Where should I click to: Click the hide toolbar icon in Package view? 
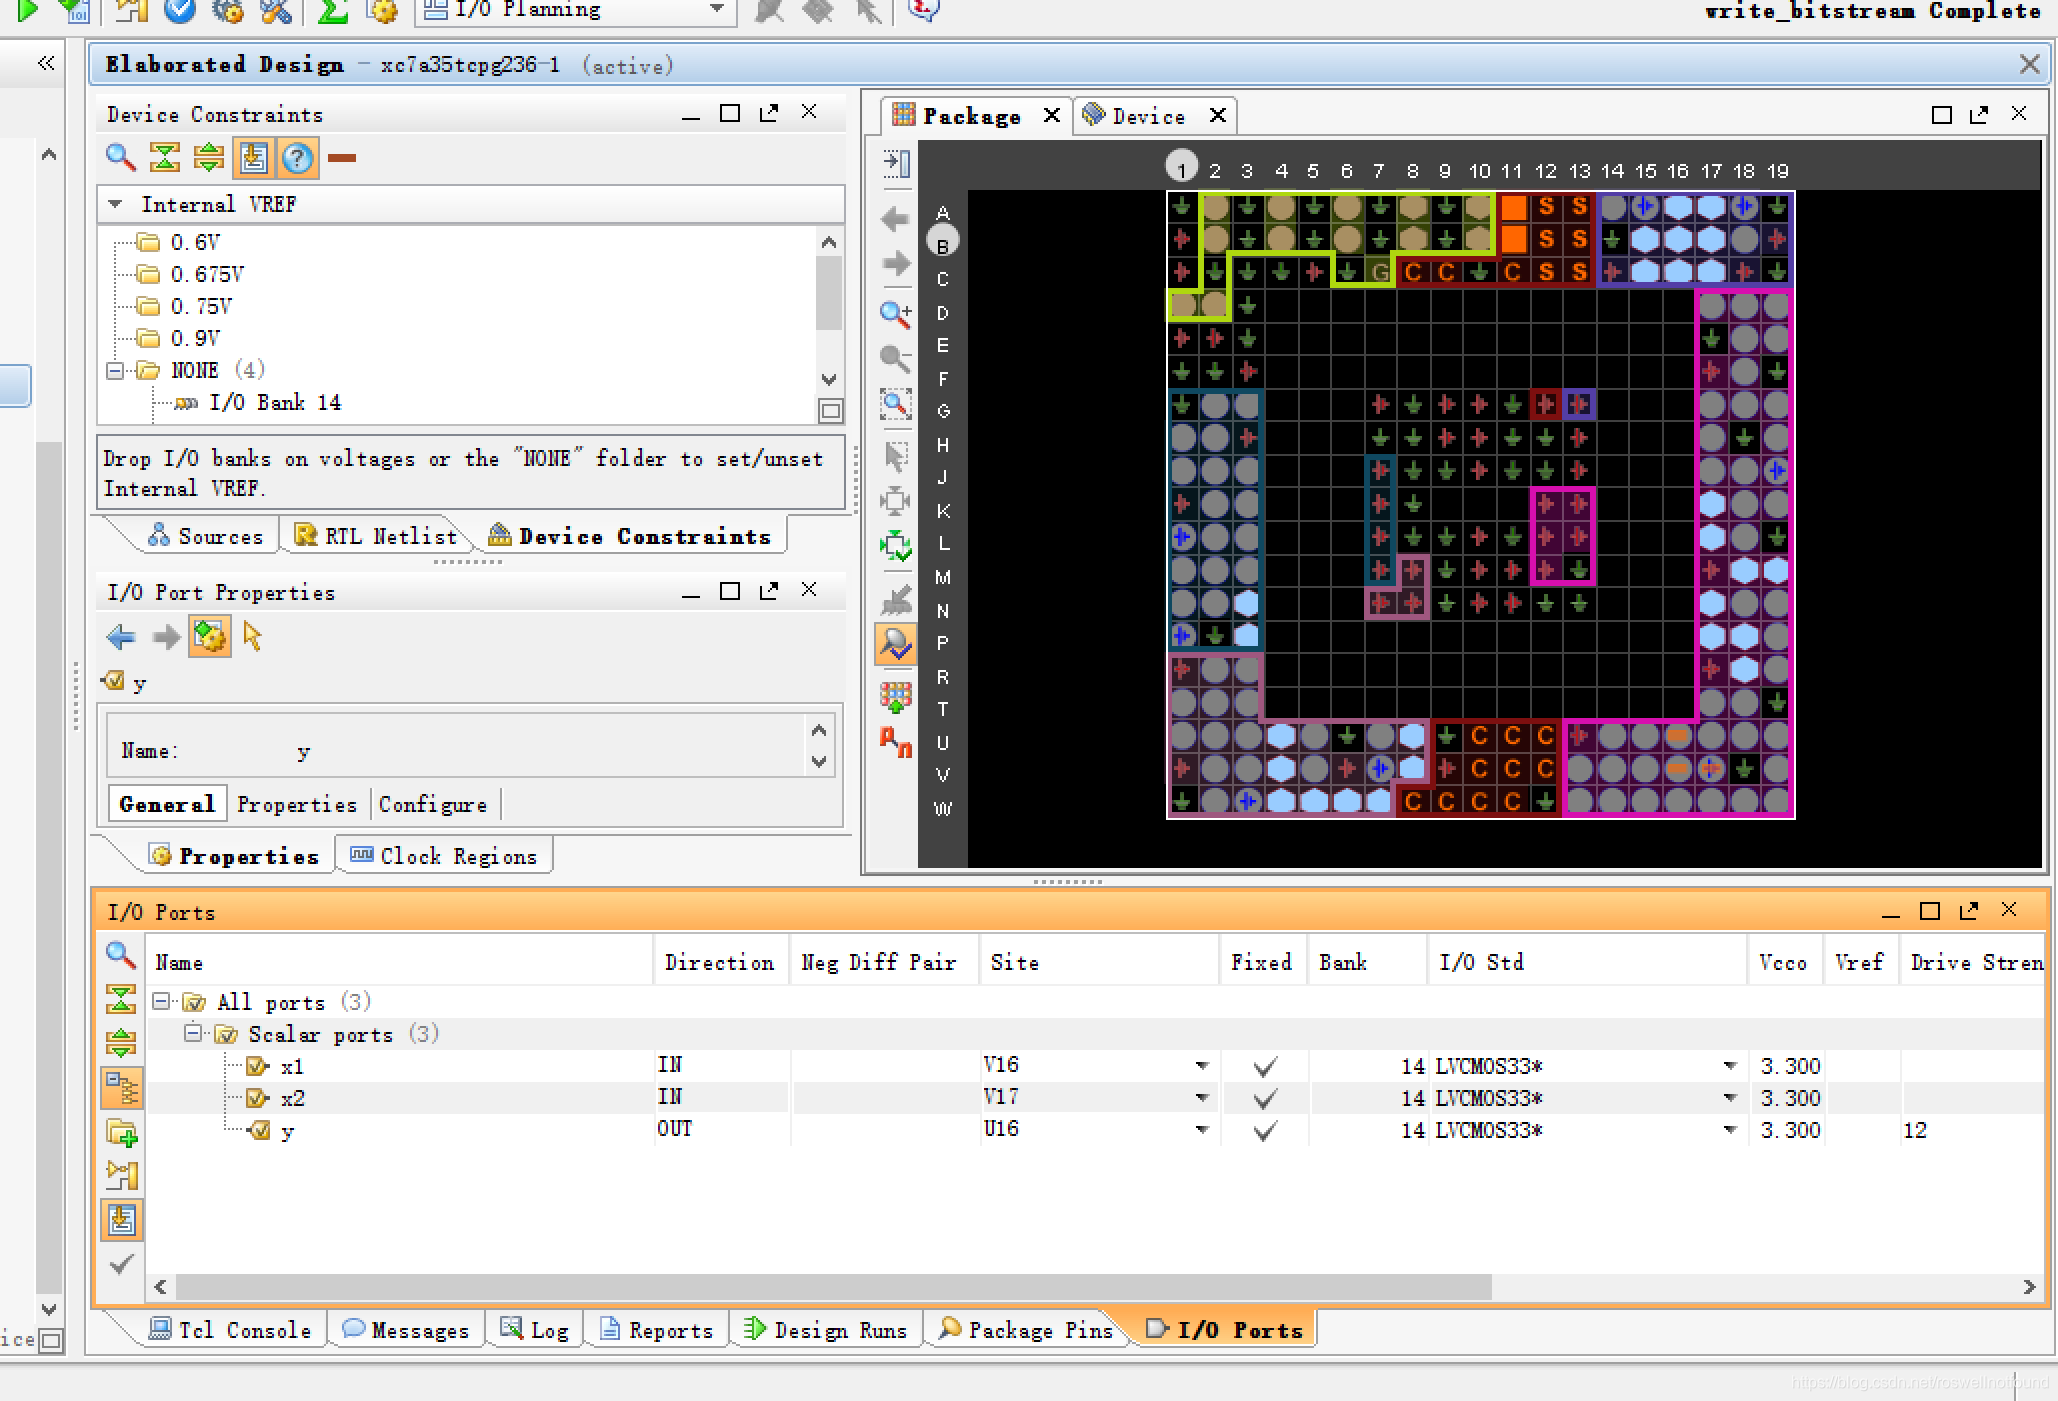pyautogui.click(x=896, y=164)
